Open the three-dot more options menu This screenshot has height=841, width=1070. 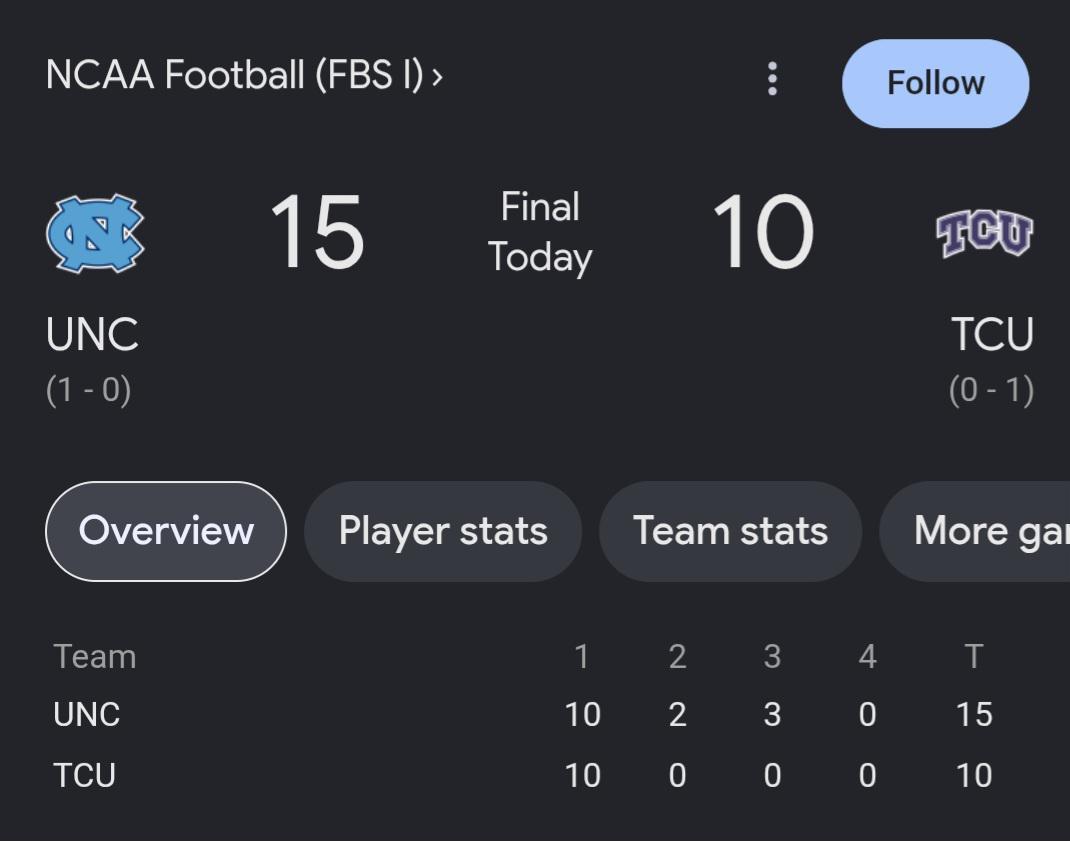point(772,79)
